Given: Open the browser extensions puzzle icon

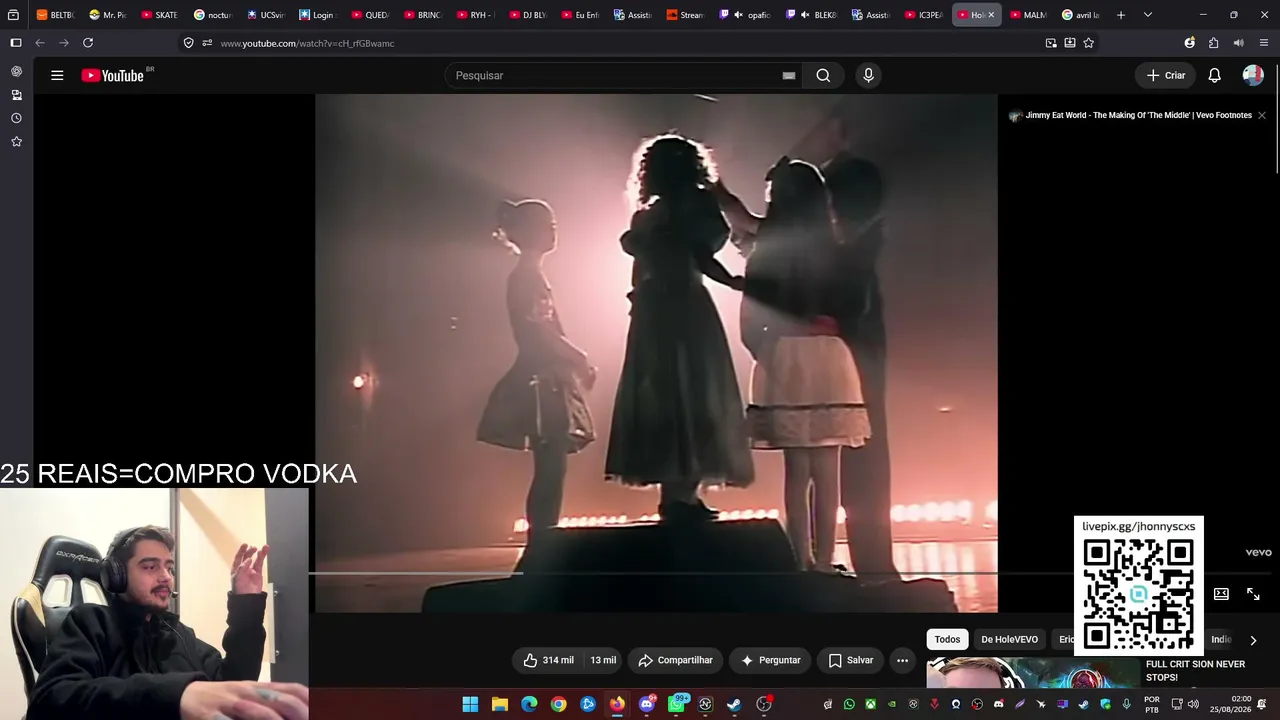Looking at the screenshot, I should [x=1213, y=43].
